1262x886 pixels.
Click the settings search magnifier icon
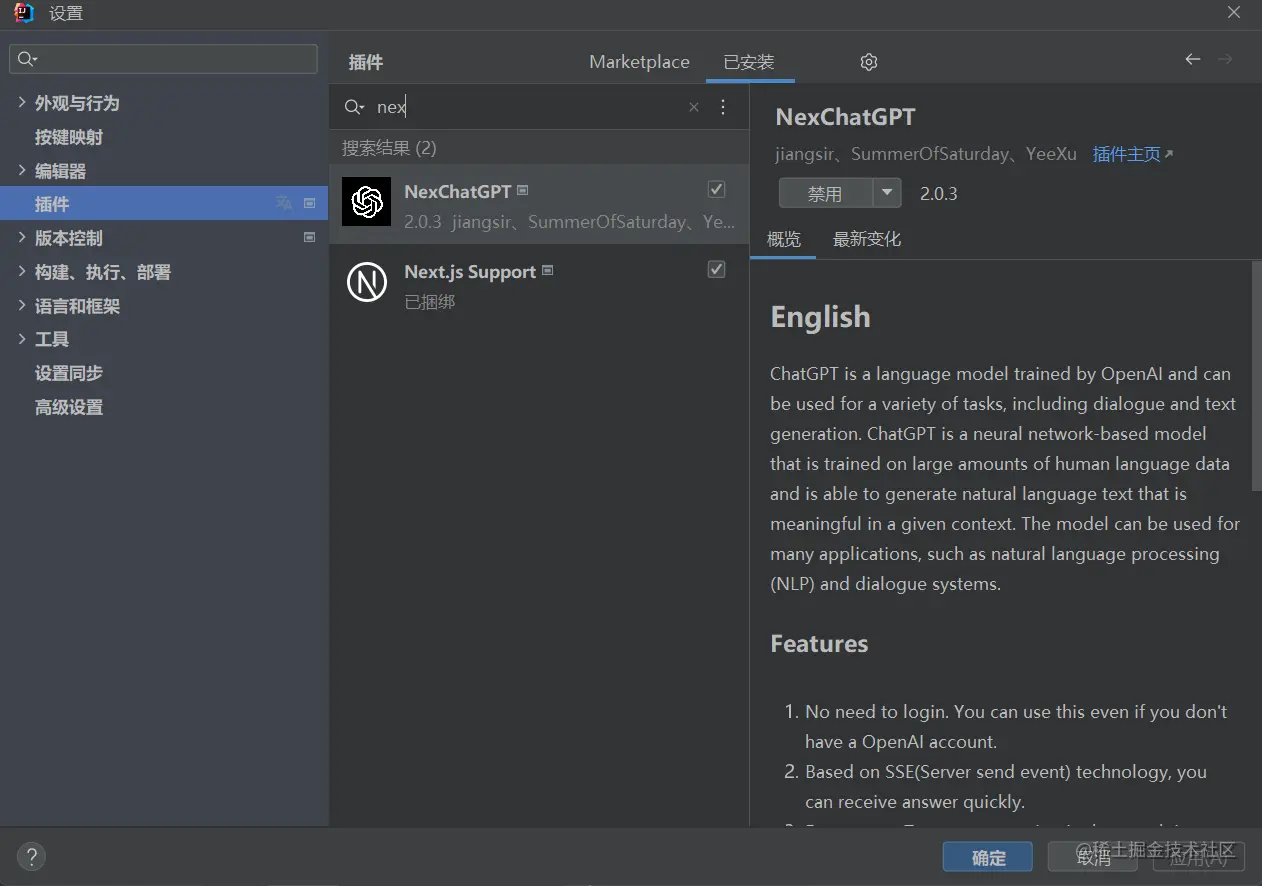27,60
